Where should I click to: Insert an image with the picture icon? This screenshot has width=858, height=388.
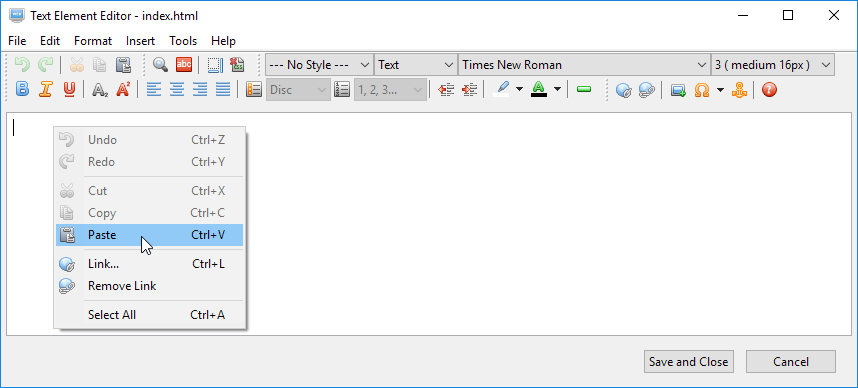pyautogui.click(x=678, y=89)
